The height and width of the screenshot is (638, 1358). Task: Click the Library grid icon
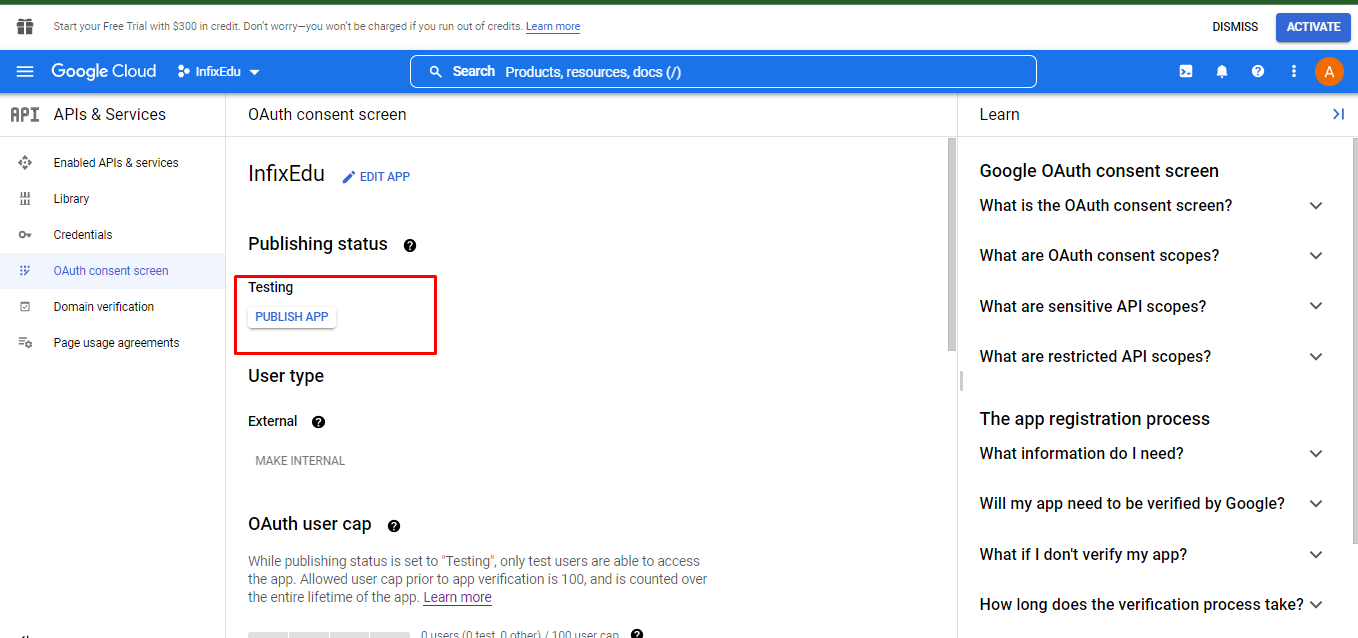click(x=25, y=199)
